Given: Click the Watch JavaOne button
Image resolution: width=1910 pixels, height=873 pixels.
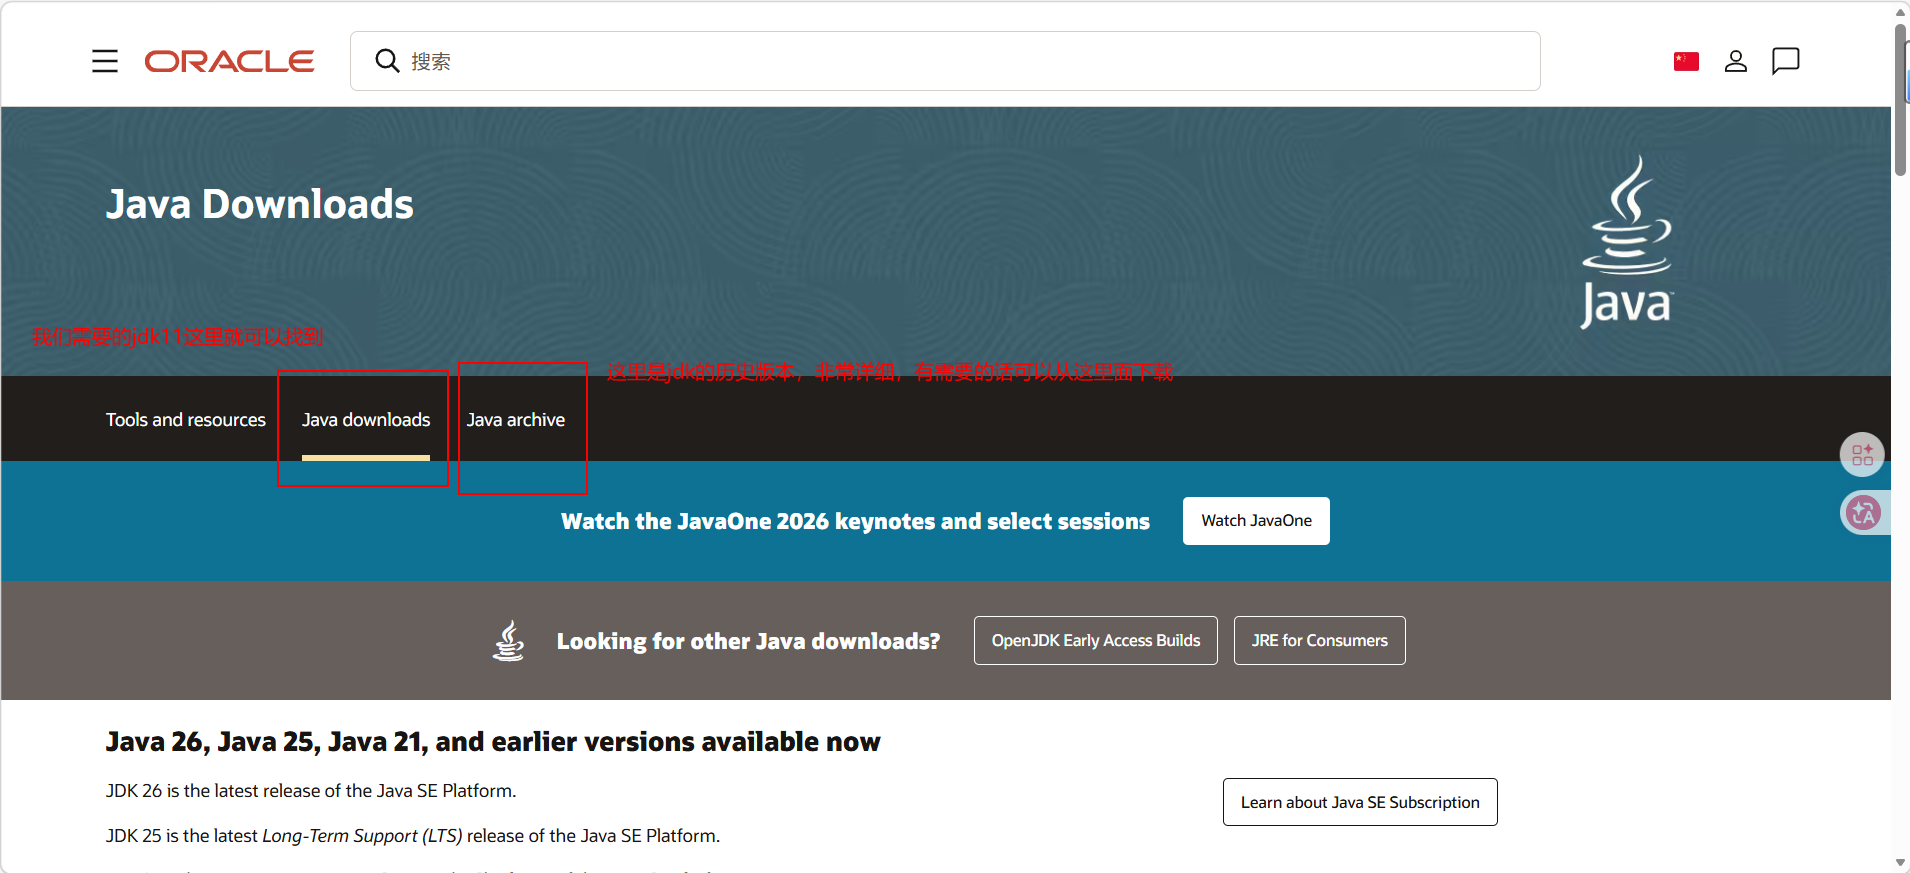Looking at the screenshot, I should pos(1256,521).
